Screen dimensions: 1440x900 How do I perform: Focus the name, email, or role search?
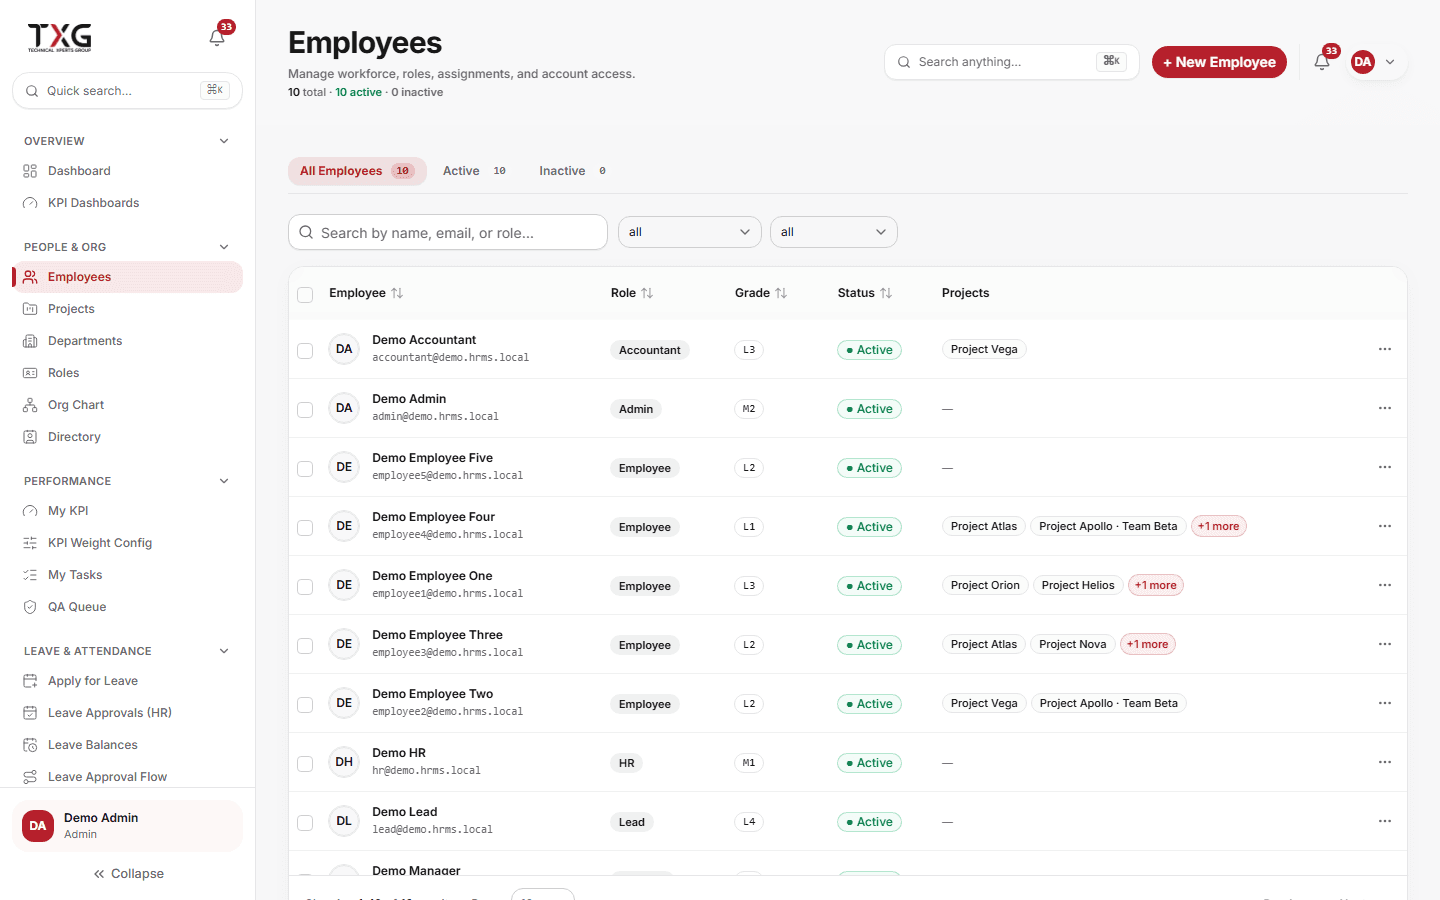click(448, 232)
